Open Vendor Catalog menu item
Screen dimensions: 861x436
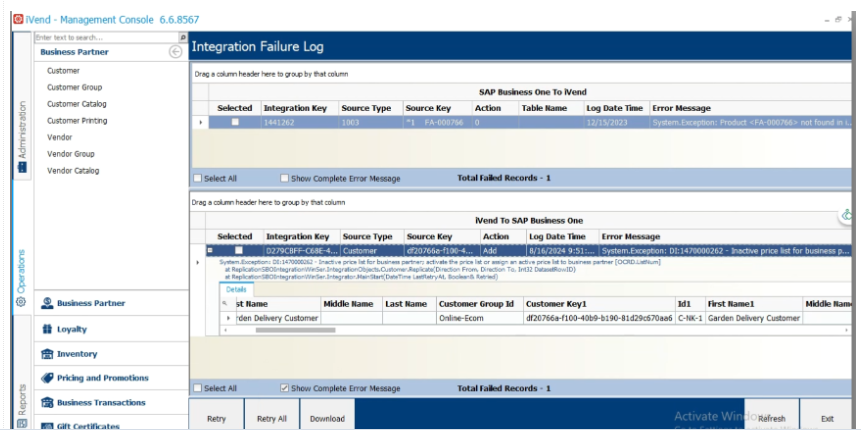click(73, 171)
